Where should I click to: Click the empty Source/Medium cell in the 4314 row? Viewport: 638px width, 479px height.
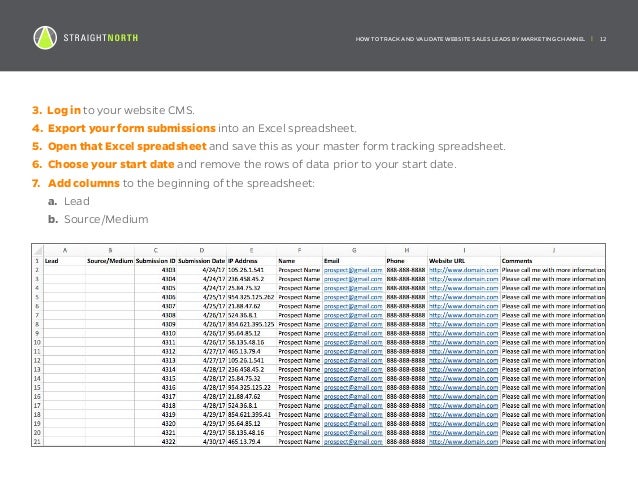click(x=110, y=370)
